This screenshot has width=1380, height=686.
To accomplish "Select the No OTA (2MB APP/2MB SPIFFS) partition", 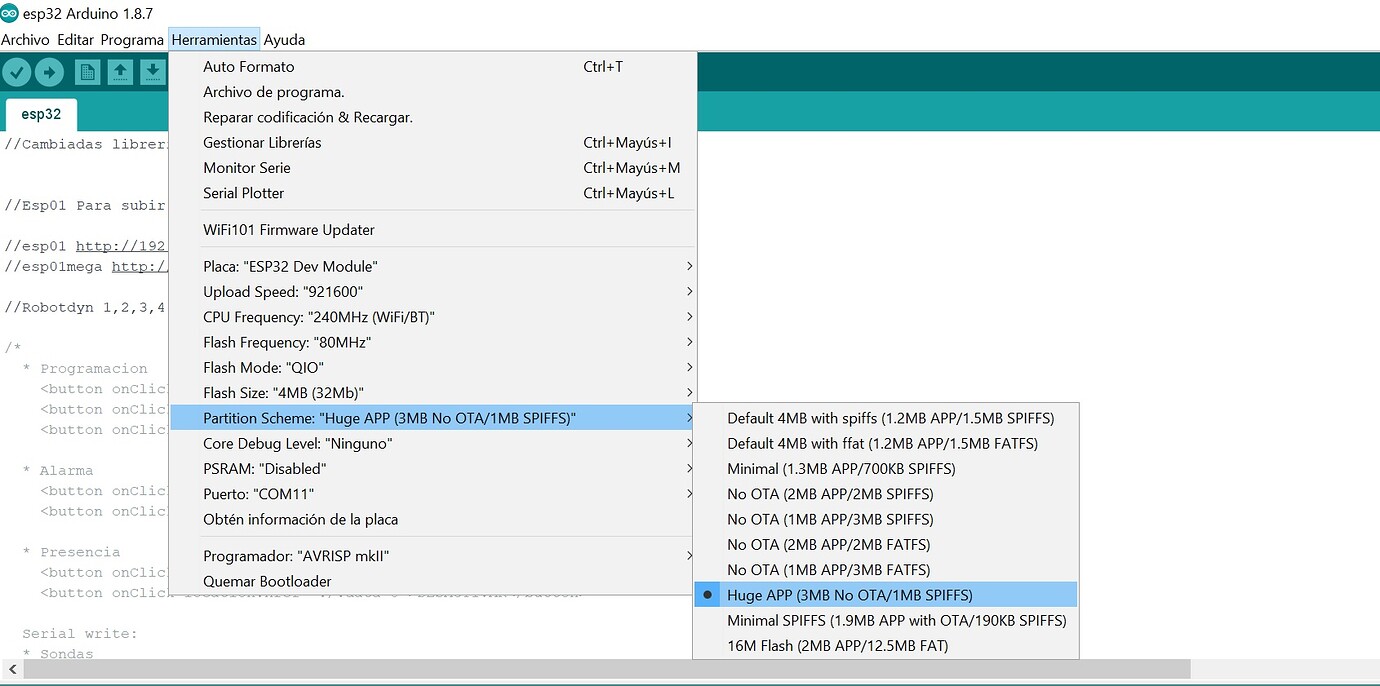I will point(829,493).
